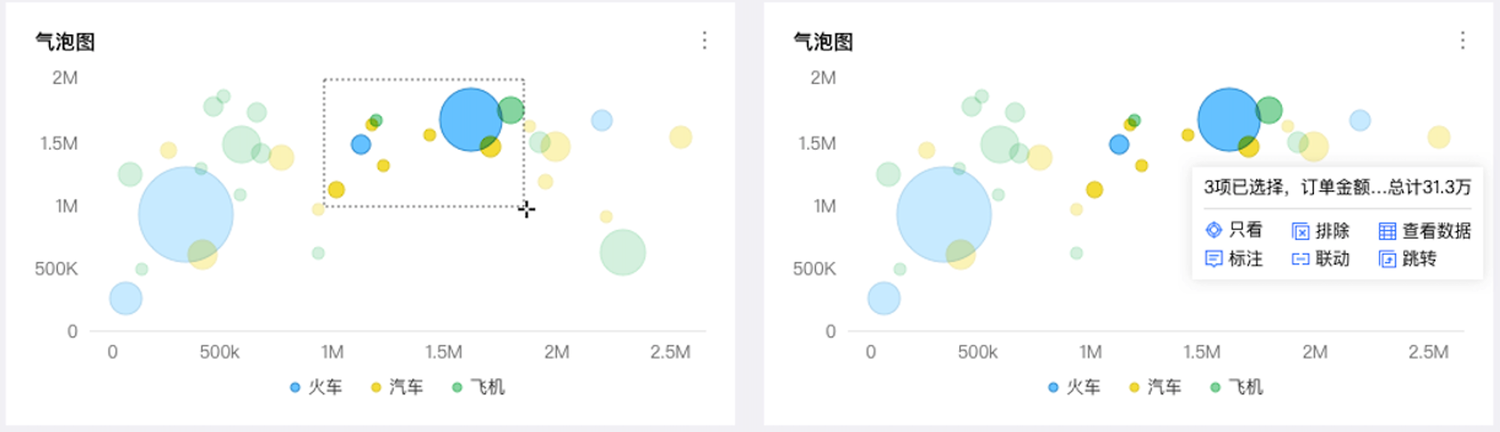Toggle 火车 legend in right chart

[x=1074, y=387]
